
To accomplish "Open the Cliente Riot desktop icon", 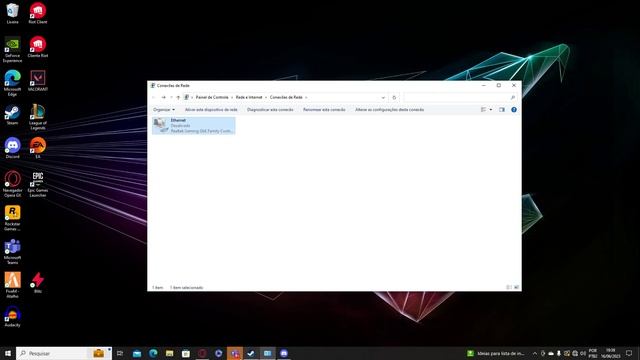I will (38, 47).
